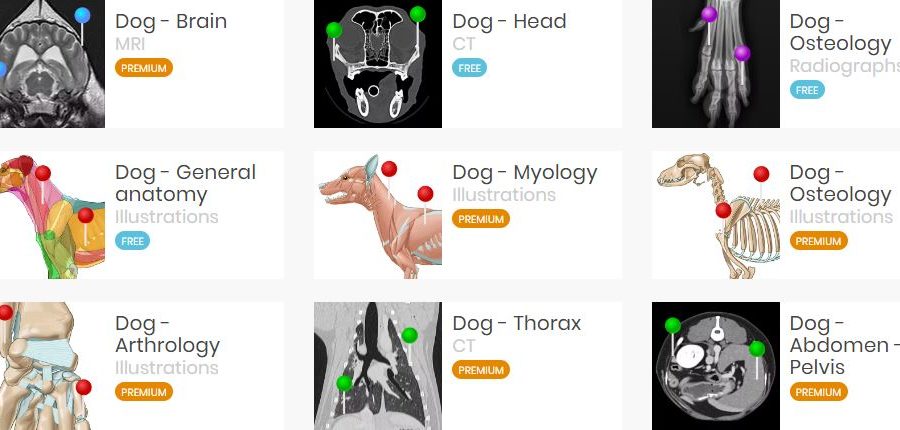900x430 pixels.
Task: Select the Dog - General anatomy illustration image
Action: point(52,215)
